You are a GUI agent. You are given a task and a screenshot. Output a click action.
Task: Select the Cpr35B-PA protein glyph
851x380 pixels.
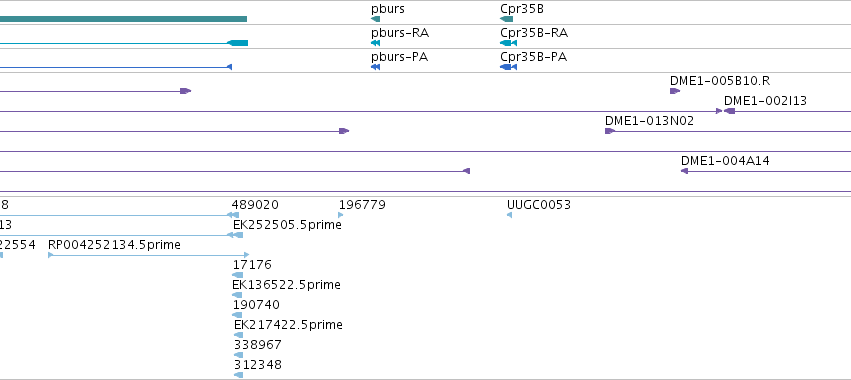(x=509, y=67)
